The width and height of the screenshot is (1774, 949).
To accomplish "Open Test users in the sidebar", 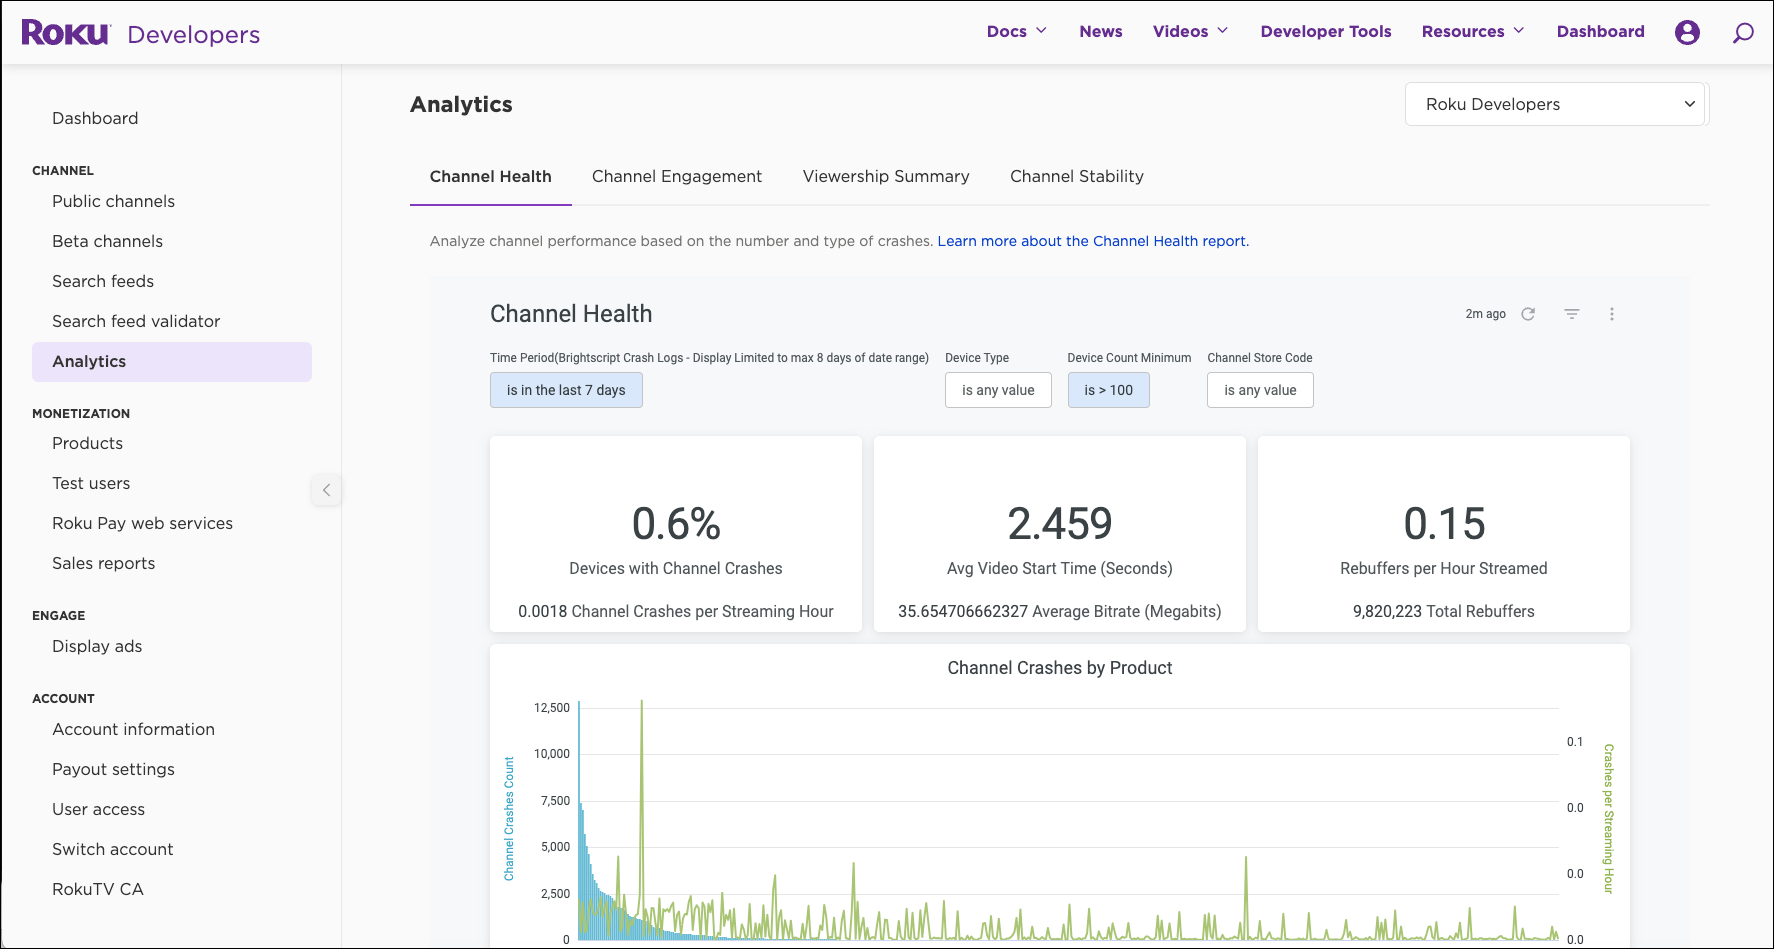I will tap(91, 483).
